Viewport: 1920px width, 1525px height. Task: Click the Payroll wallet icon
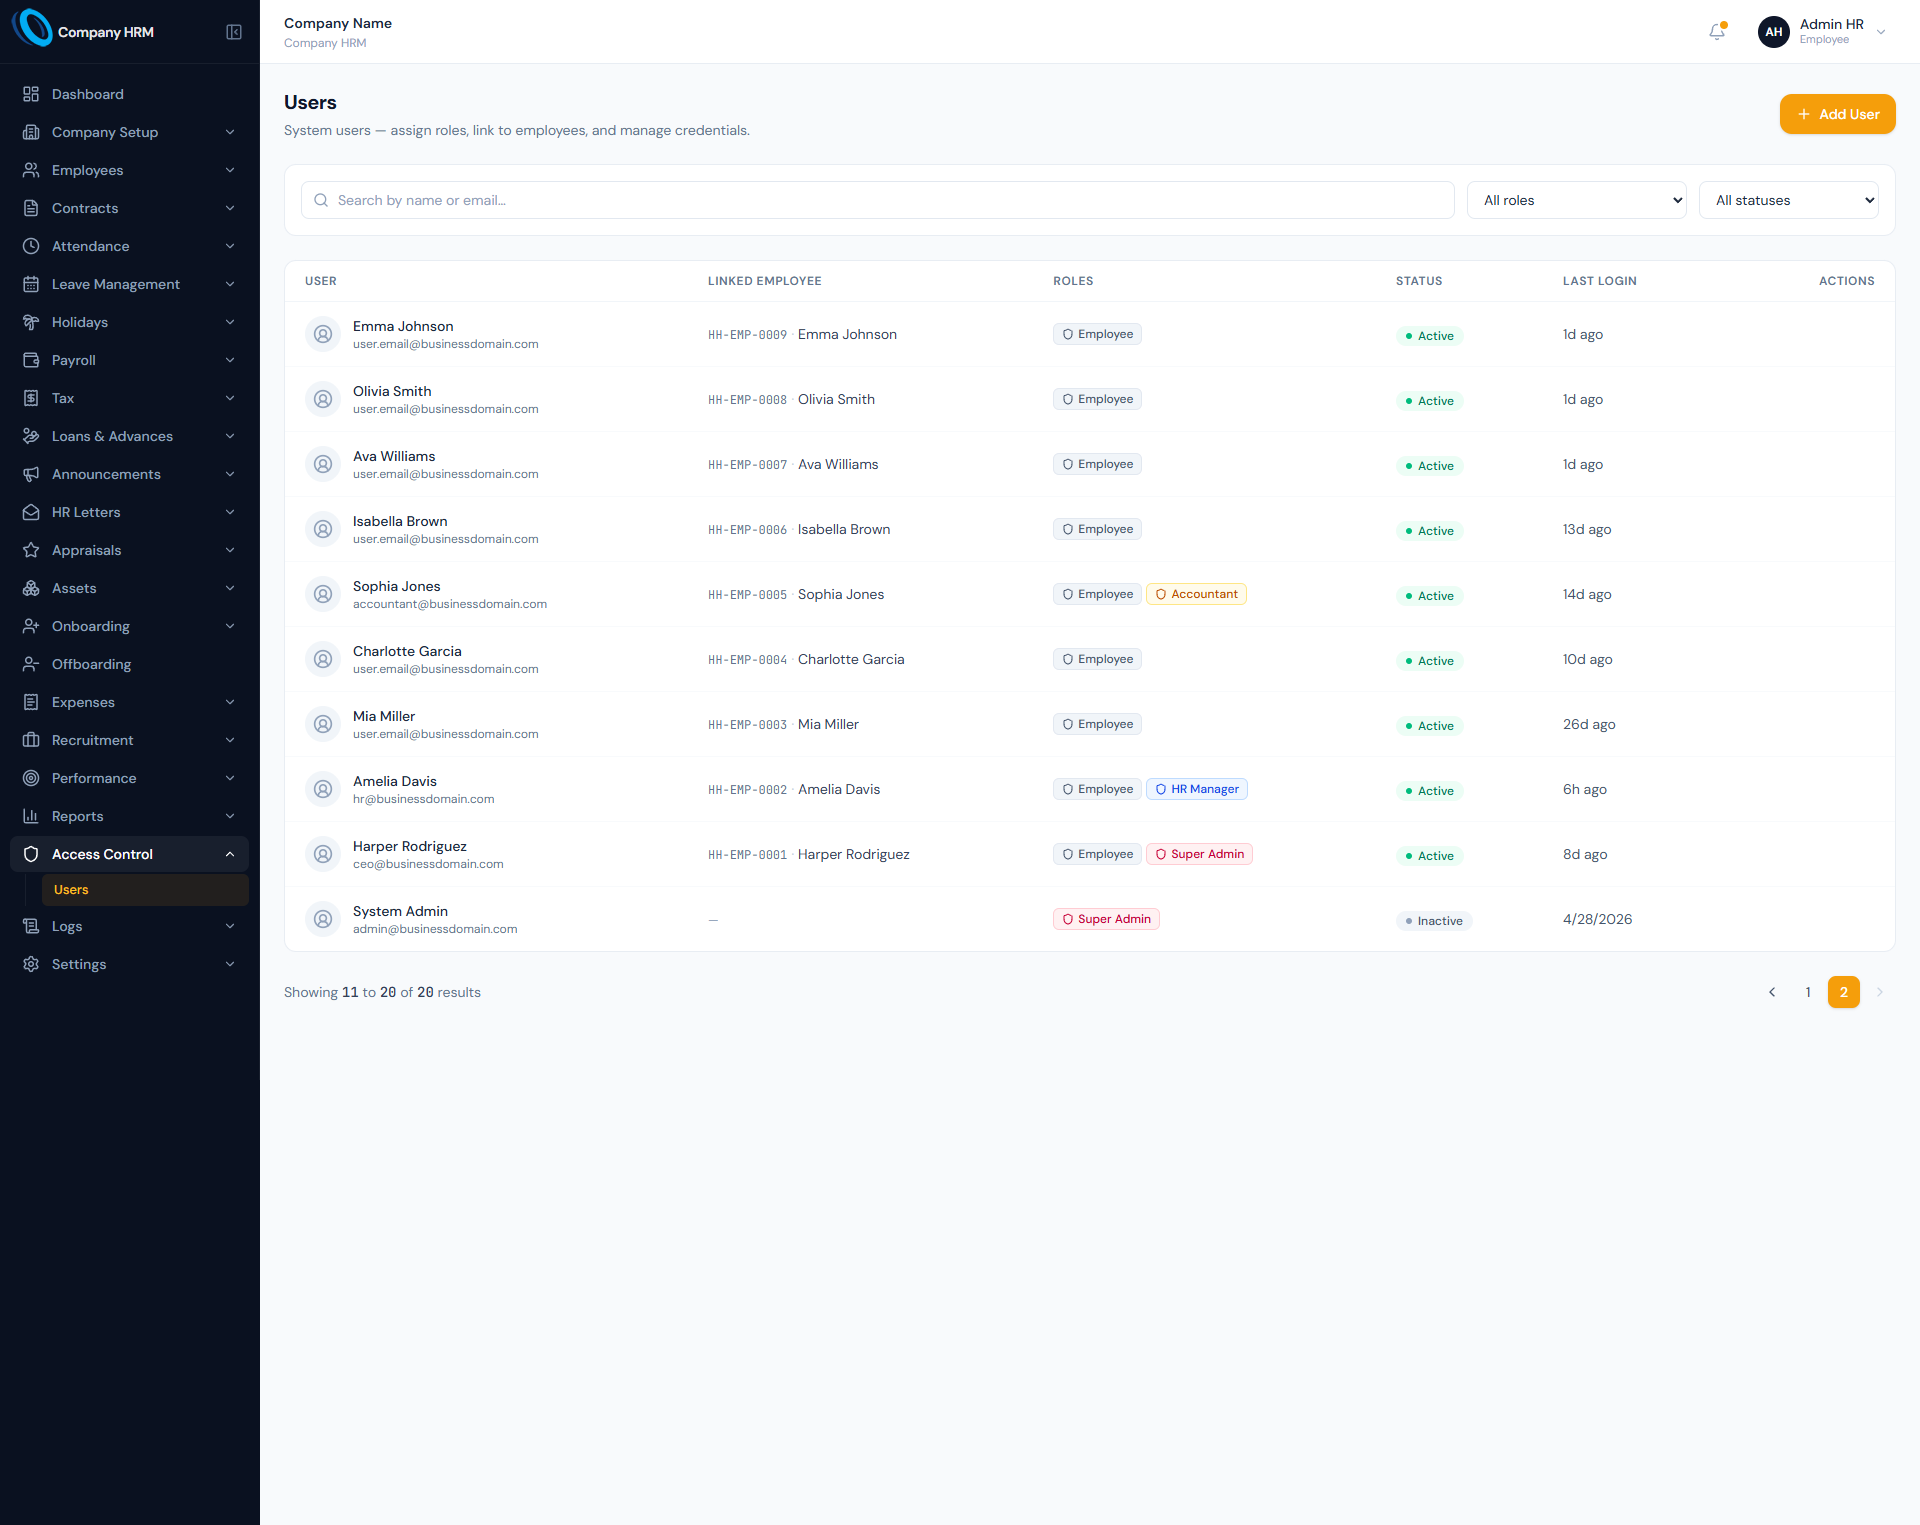(31, 360)
